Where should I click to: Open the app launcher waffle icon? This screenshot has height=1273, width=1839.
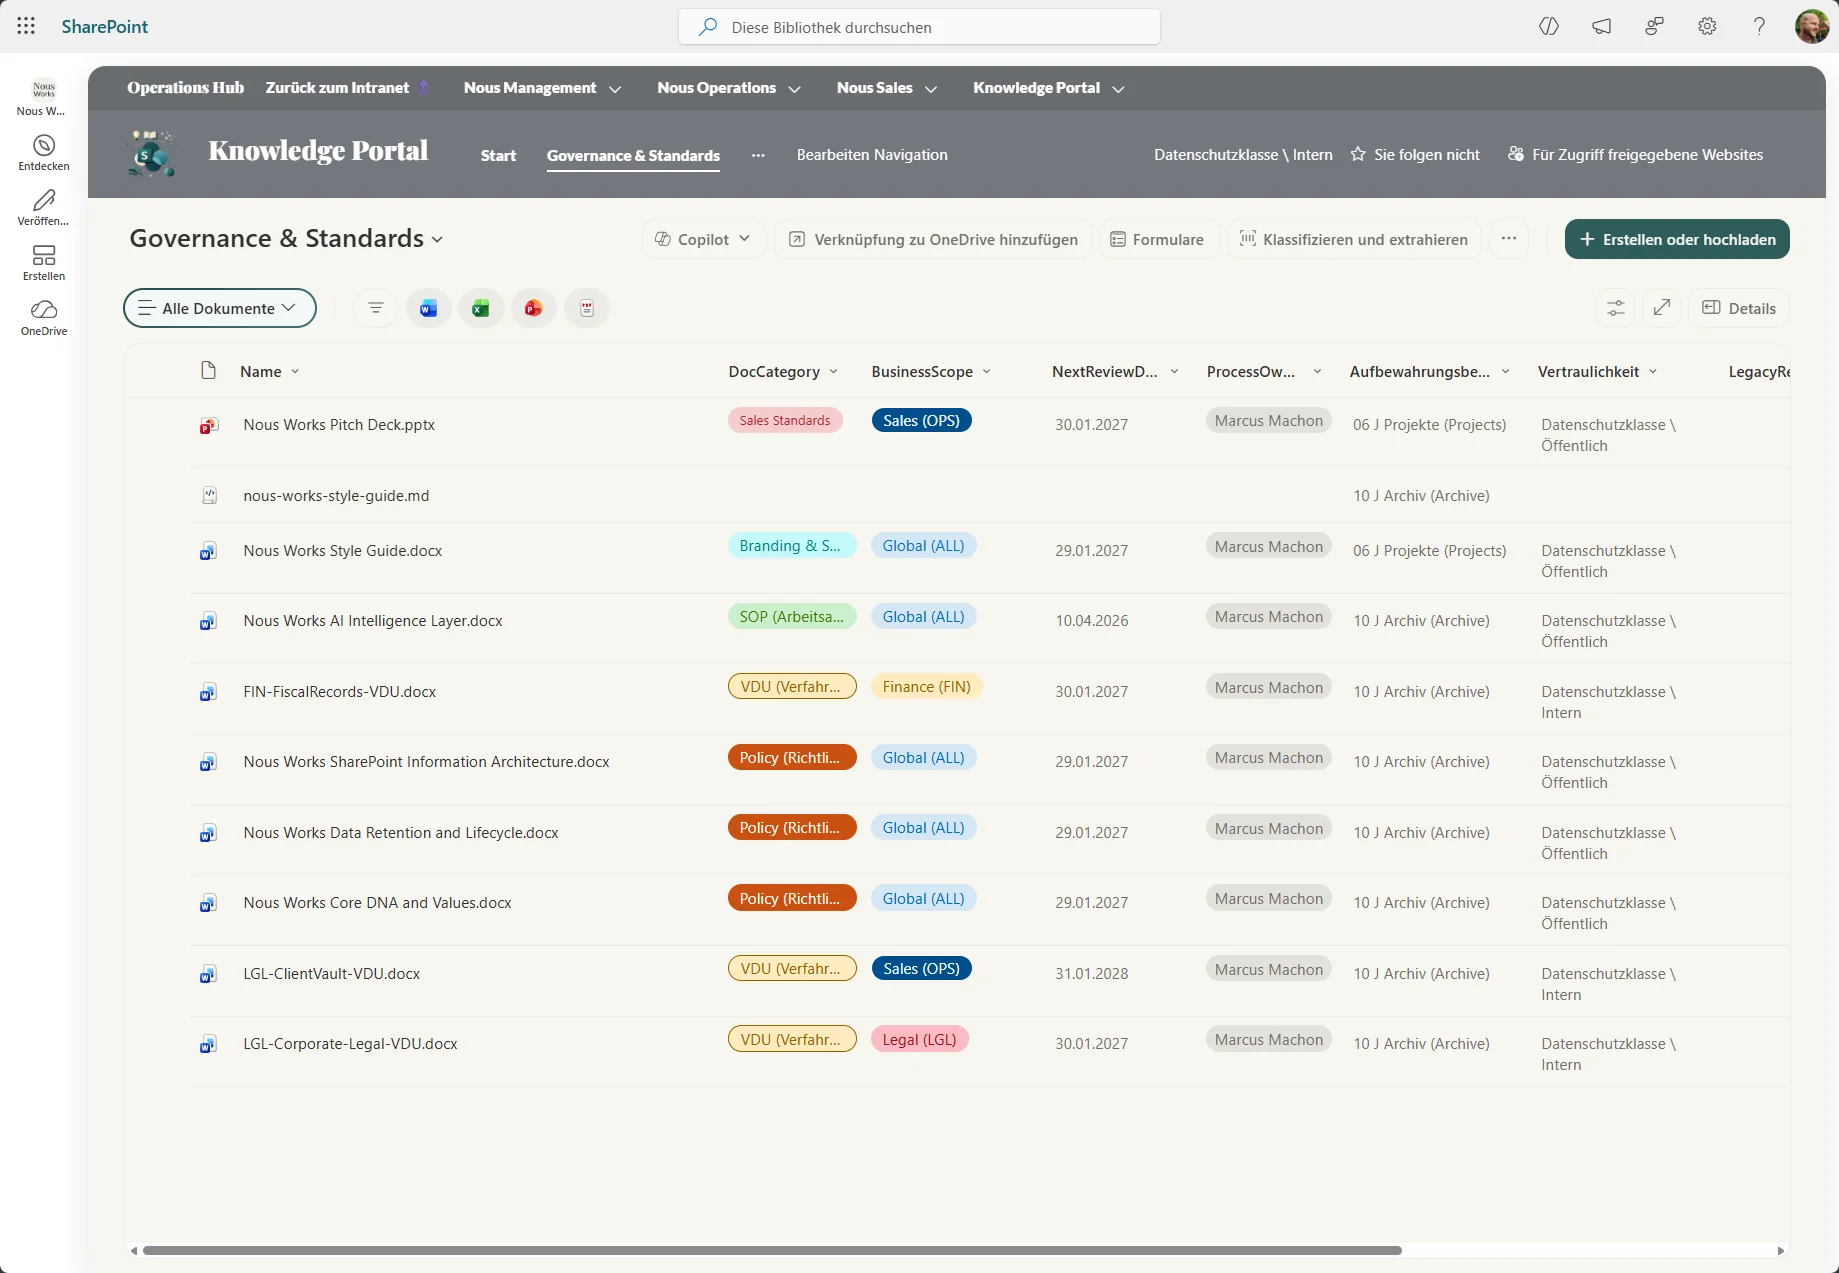pos(26,26)
